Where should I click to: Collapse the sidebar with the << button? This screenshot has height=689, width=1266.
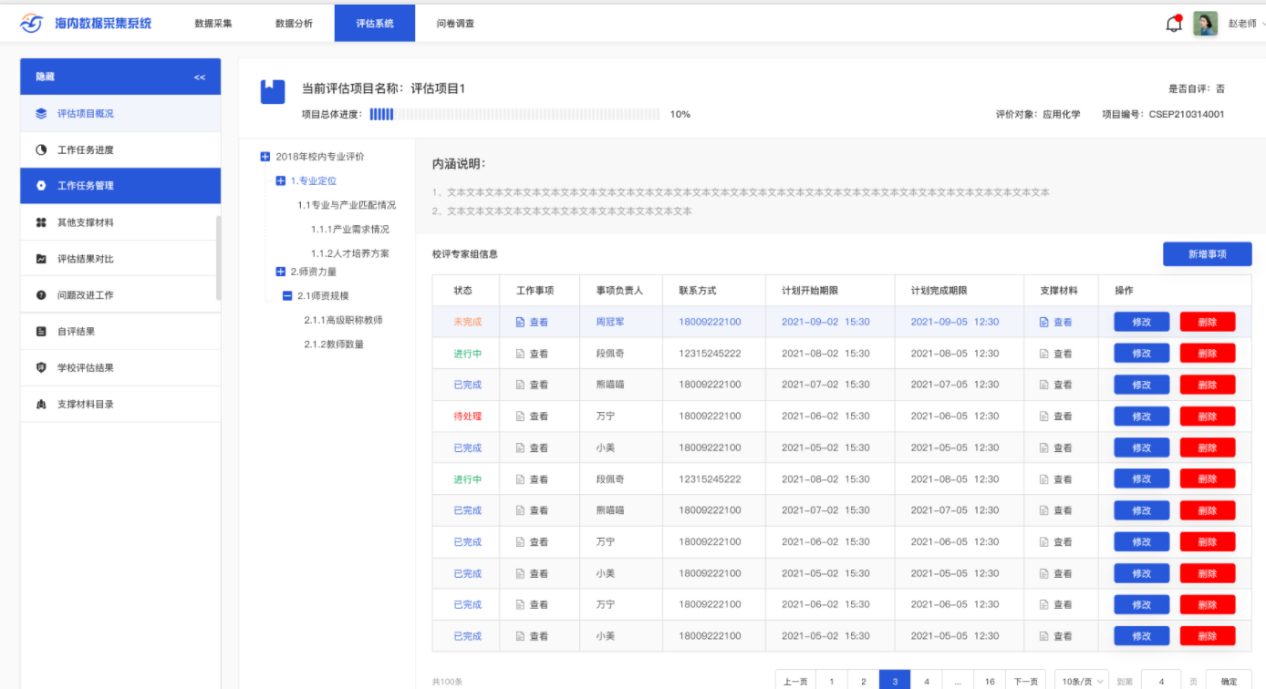click(199, 77)
